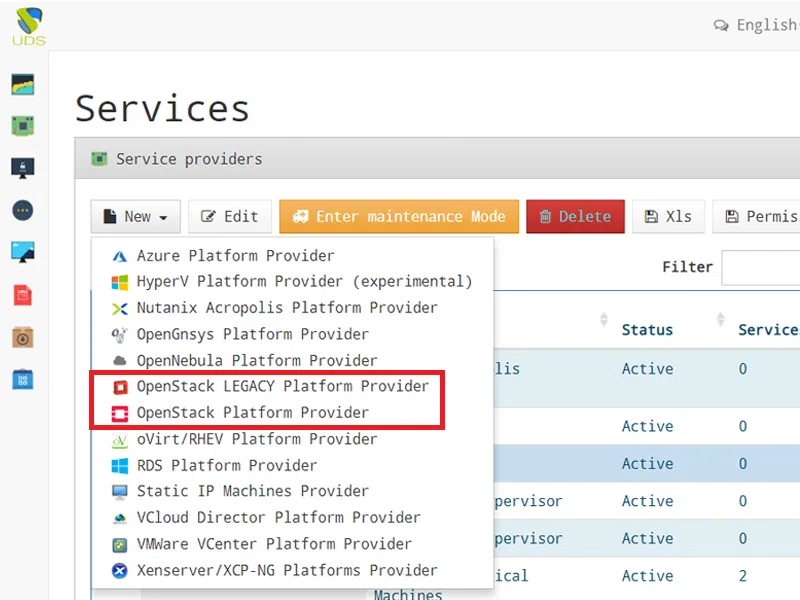Open the brown download box sidebar icon
This screenshot has width=800, height=600.
(x=23, y=337)
